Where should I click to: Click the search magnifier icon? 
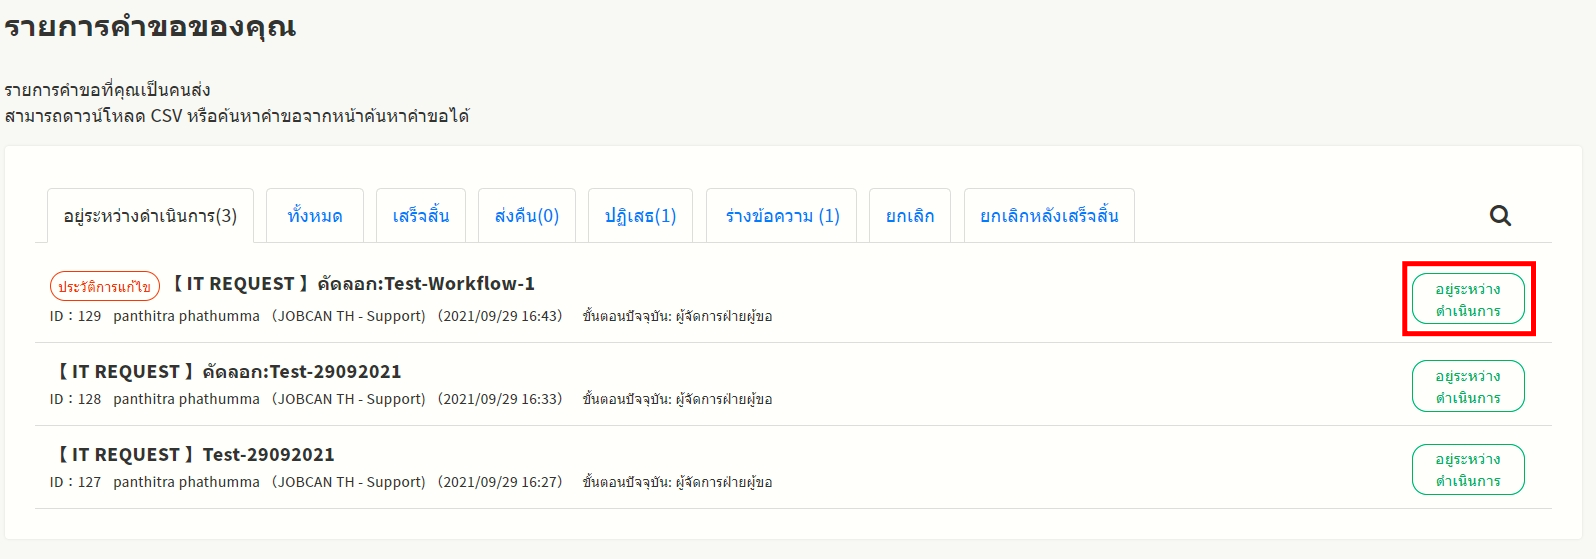coord(1500,216)
